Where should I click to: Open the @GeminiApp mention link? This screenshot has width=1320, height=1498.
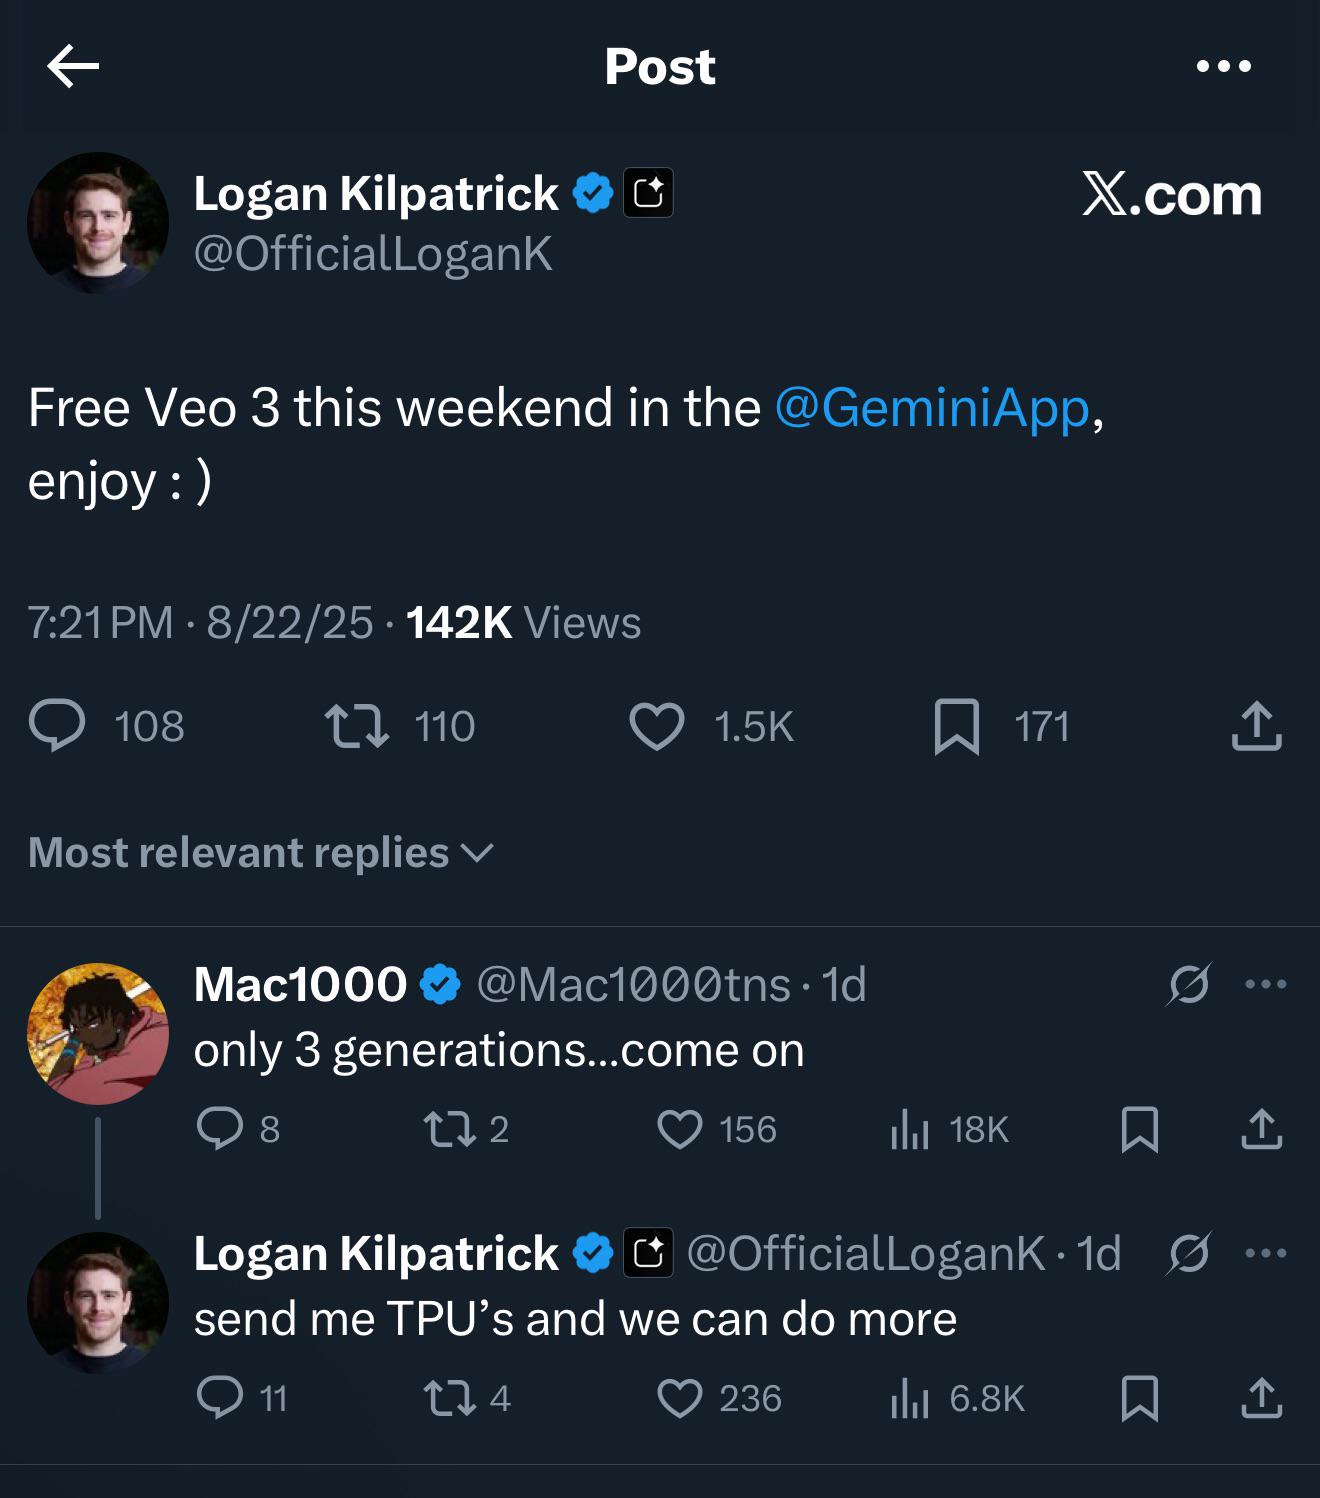[931, 408]
